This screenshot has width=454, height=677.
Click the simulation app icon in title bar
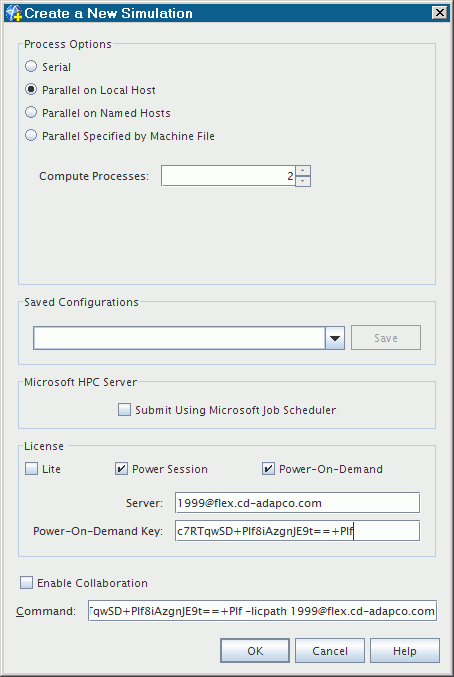[14, 13]
